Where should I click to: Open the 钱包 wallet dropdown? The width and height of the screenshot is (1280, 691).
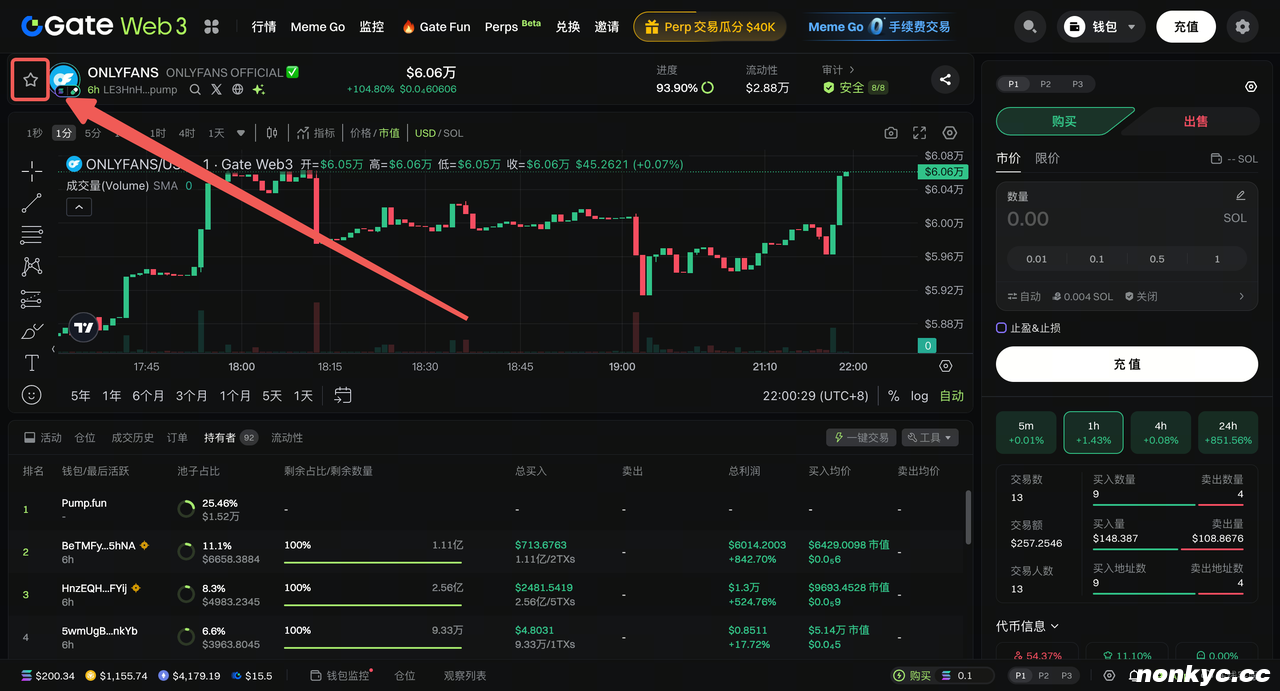click(x=1101, y=27)
